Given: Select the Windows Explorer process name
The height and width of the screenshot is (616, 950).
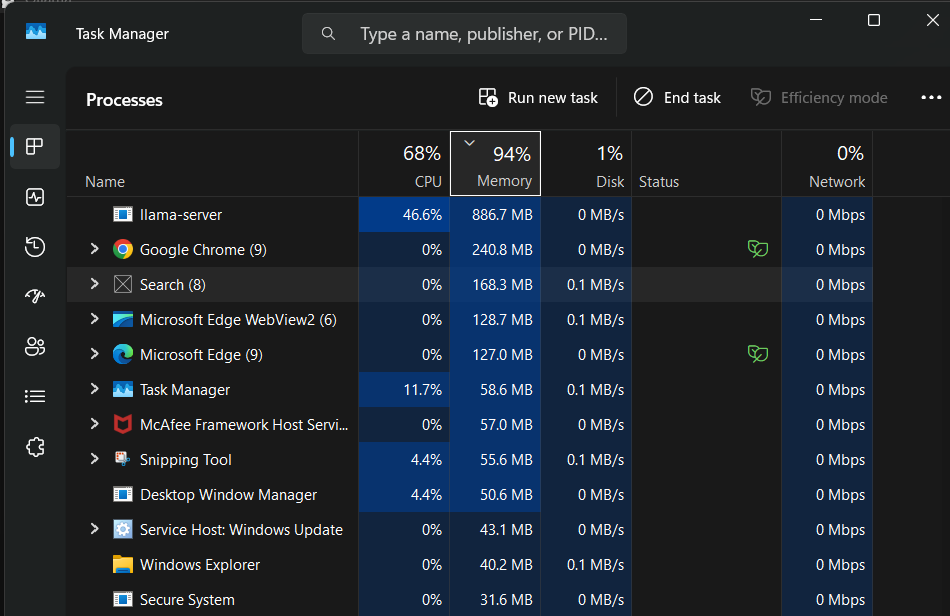Looking at the screenshot, I should pos(200,565).
